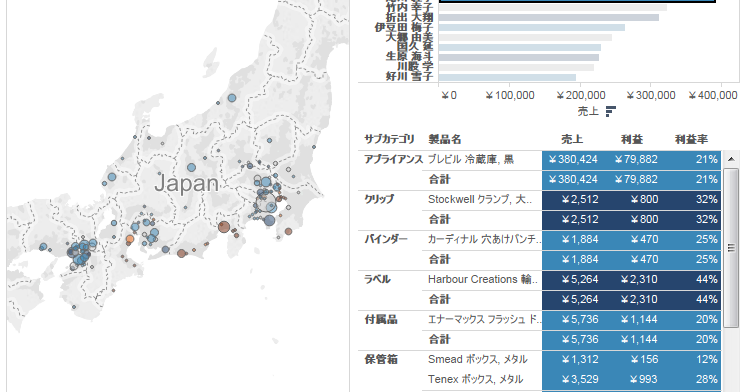Viewport: 746px width, 392px height.
Task: Select the ラベル subcategory label
Action: tap(377, 279)
